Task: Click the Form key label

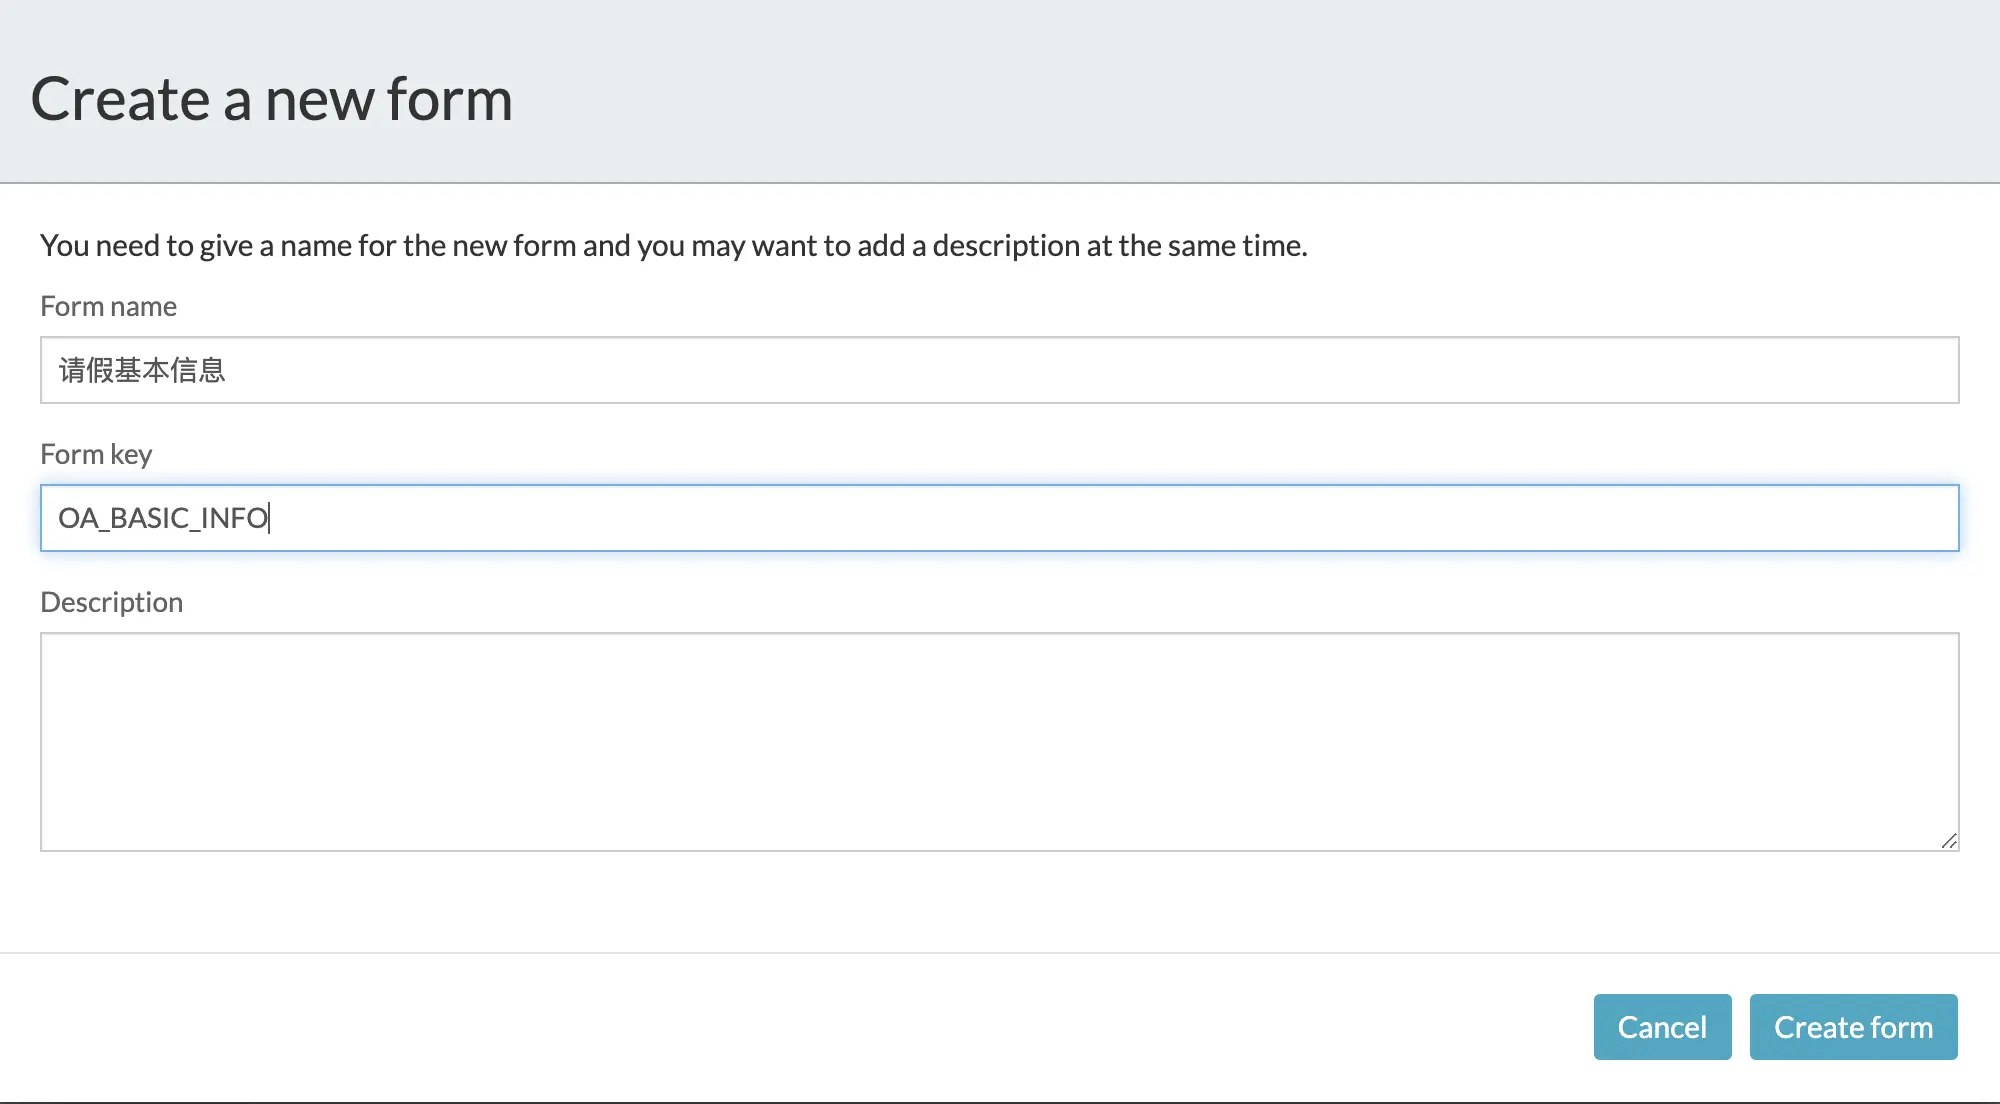Action: (96, 454)
